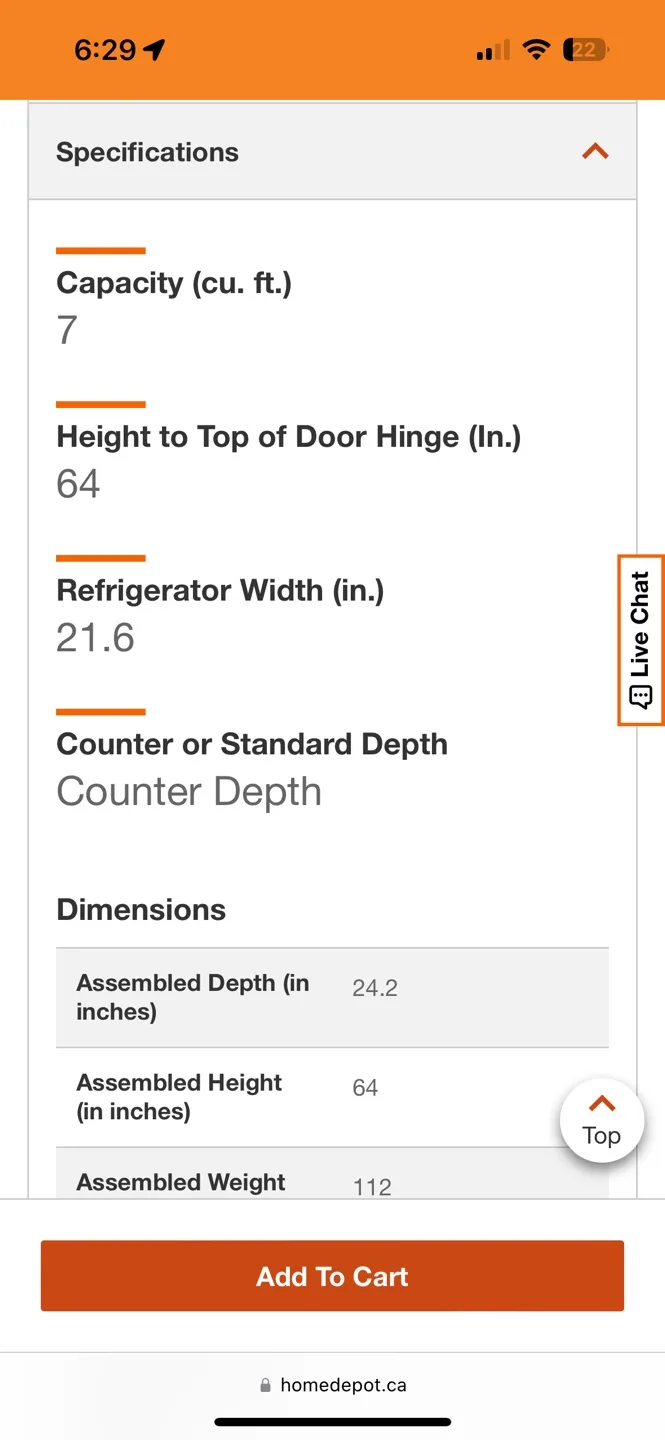Click the chevron on the Specifications header

point(595,151)
